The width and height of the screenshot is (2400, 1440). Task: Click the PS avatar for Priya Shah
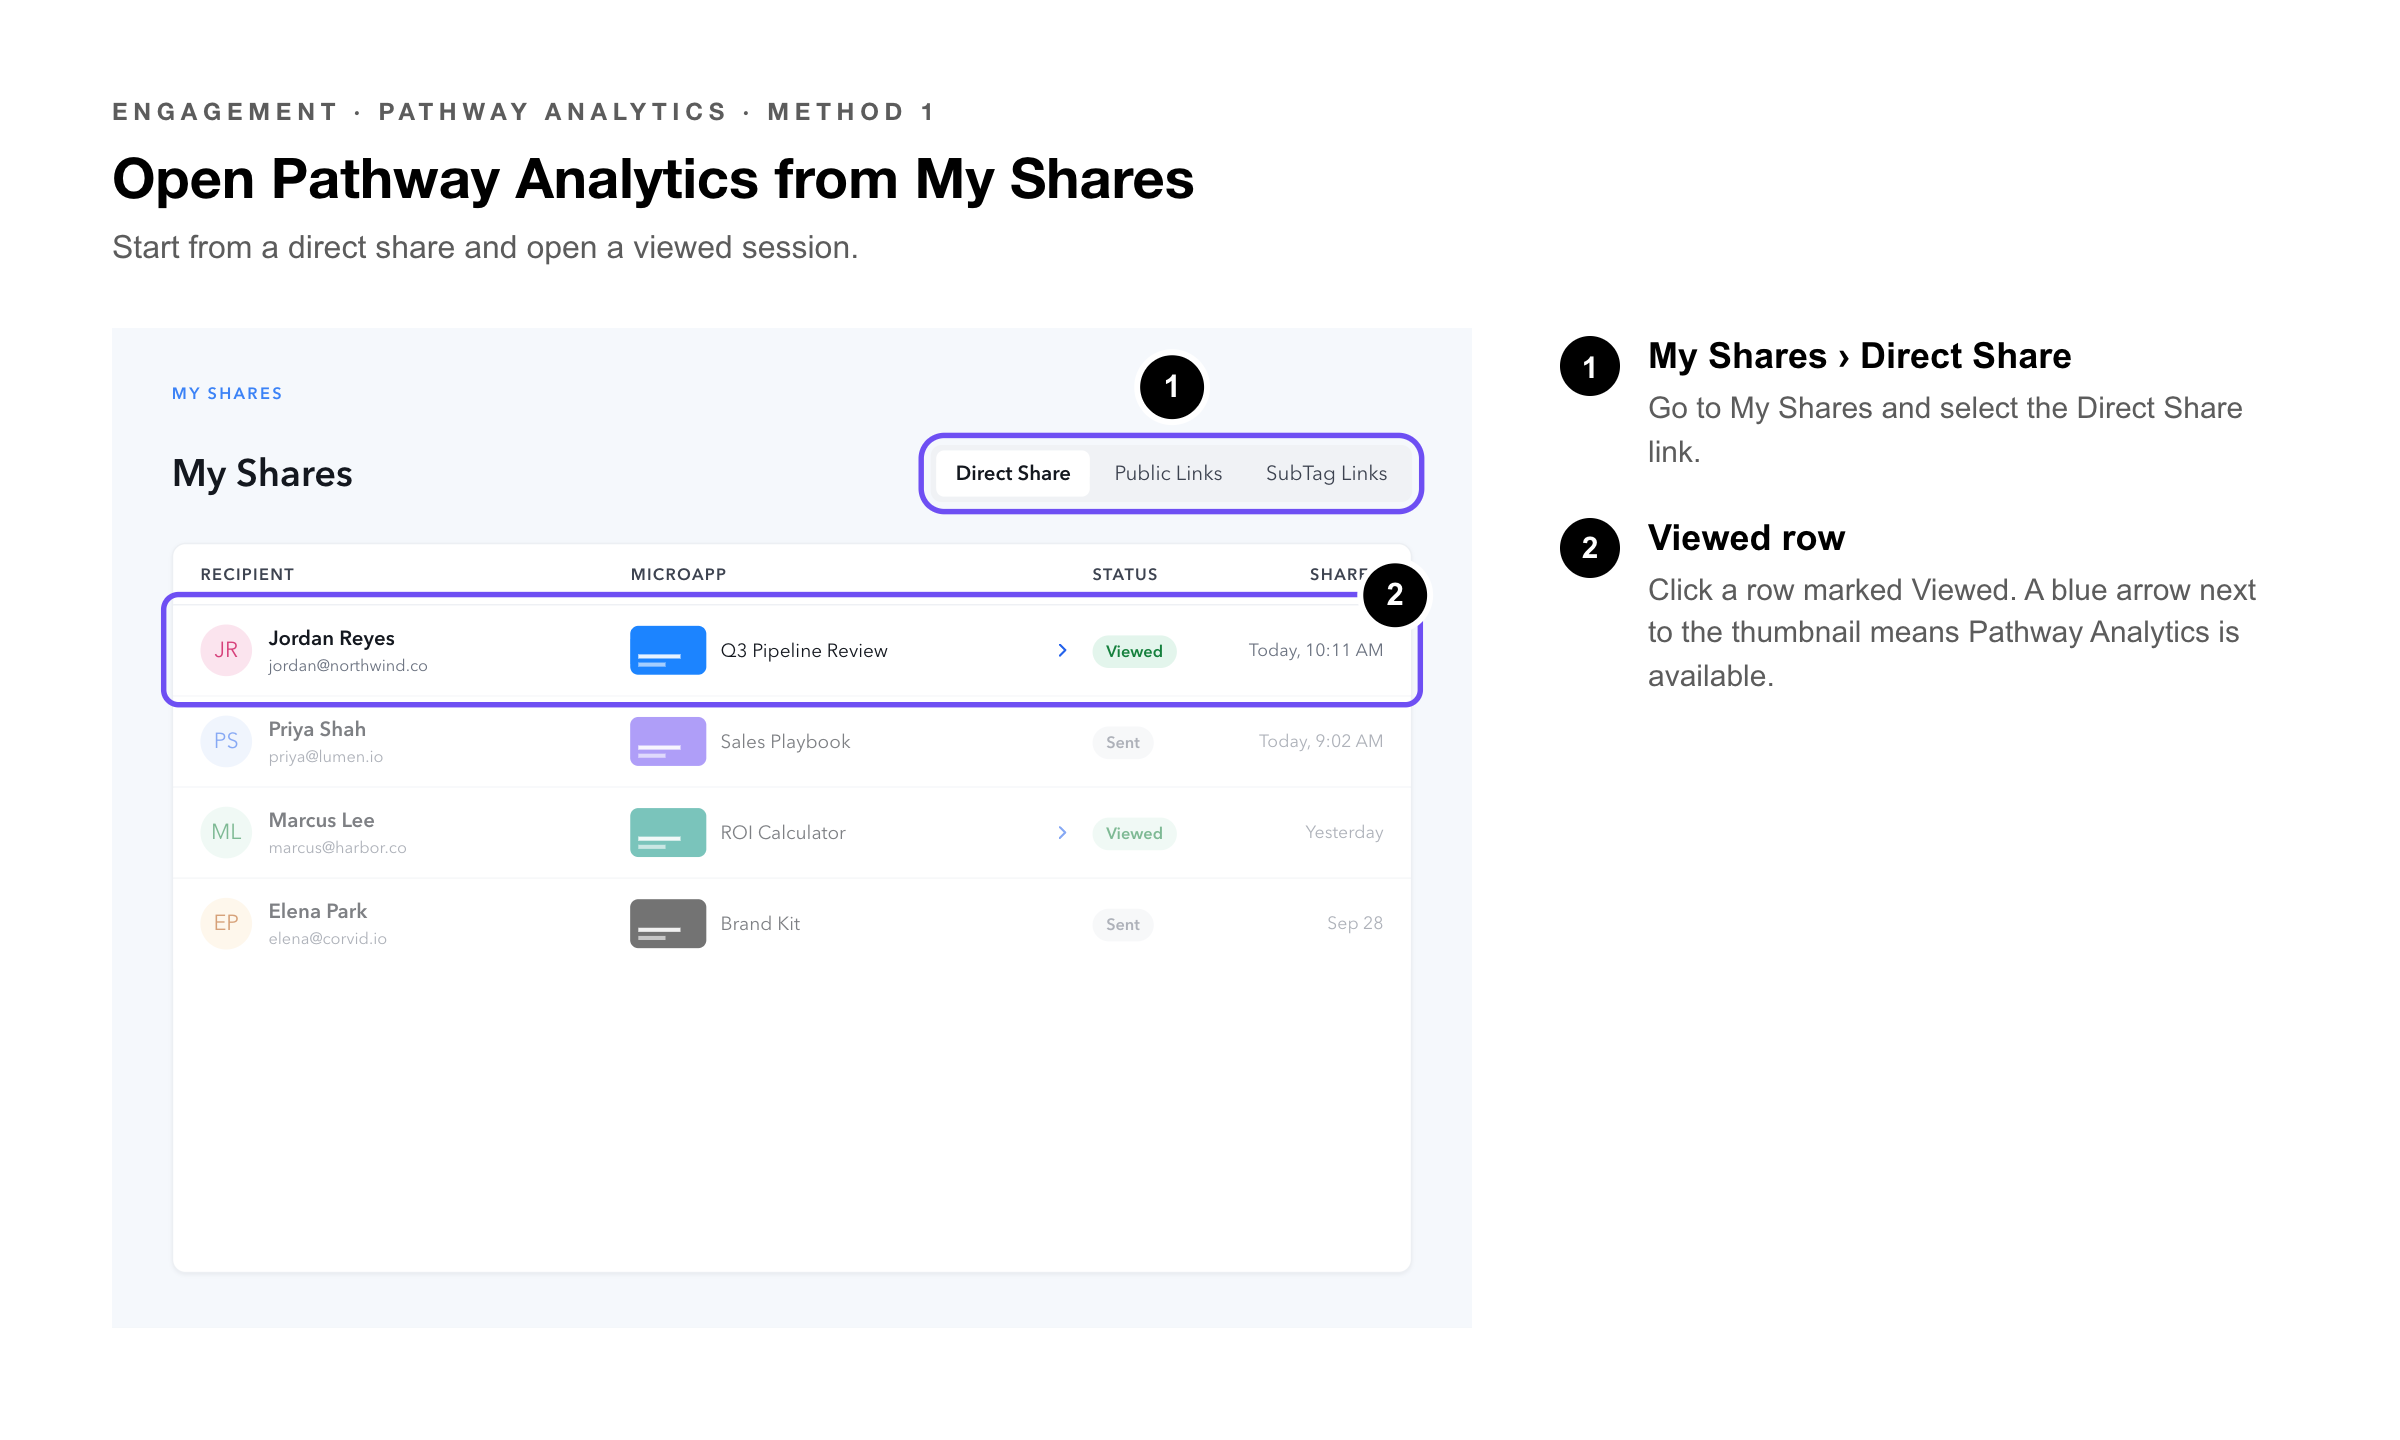226,741
